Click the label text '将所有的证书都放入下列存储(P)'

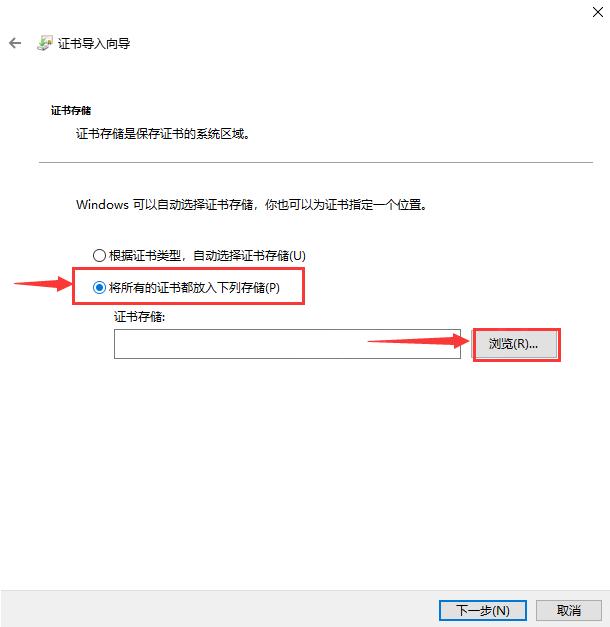point(194,287)
